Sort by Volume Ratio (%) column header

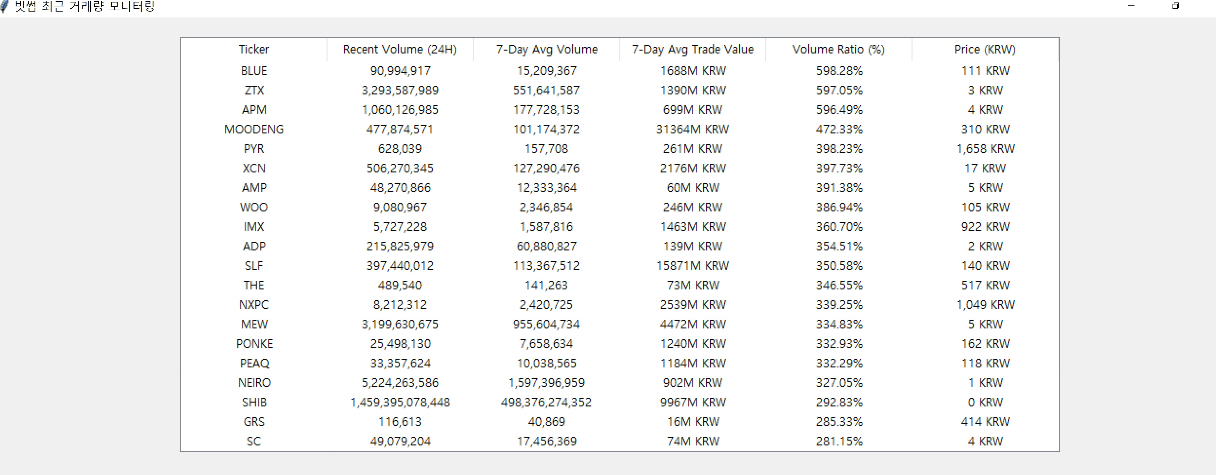[x=838, y=49]
